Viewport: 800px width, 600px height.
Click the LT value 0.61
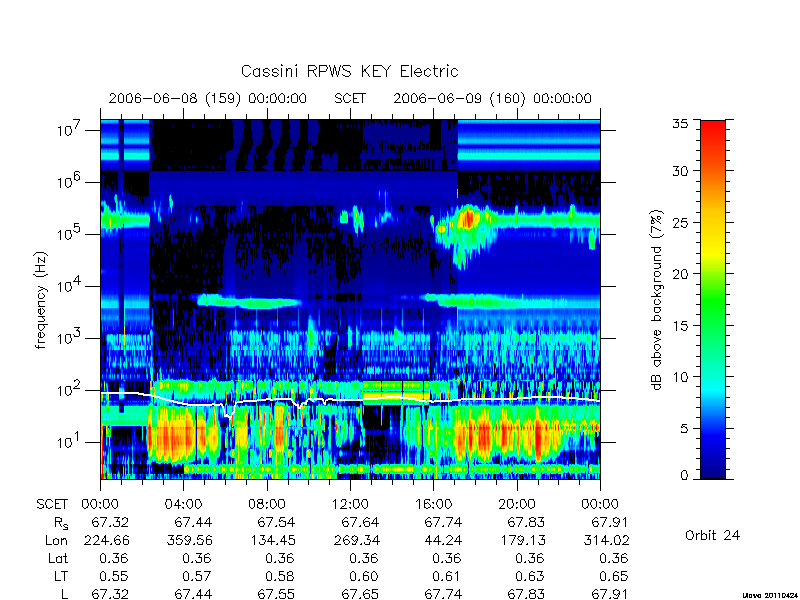(x=446, y=577)
